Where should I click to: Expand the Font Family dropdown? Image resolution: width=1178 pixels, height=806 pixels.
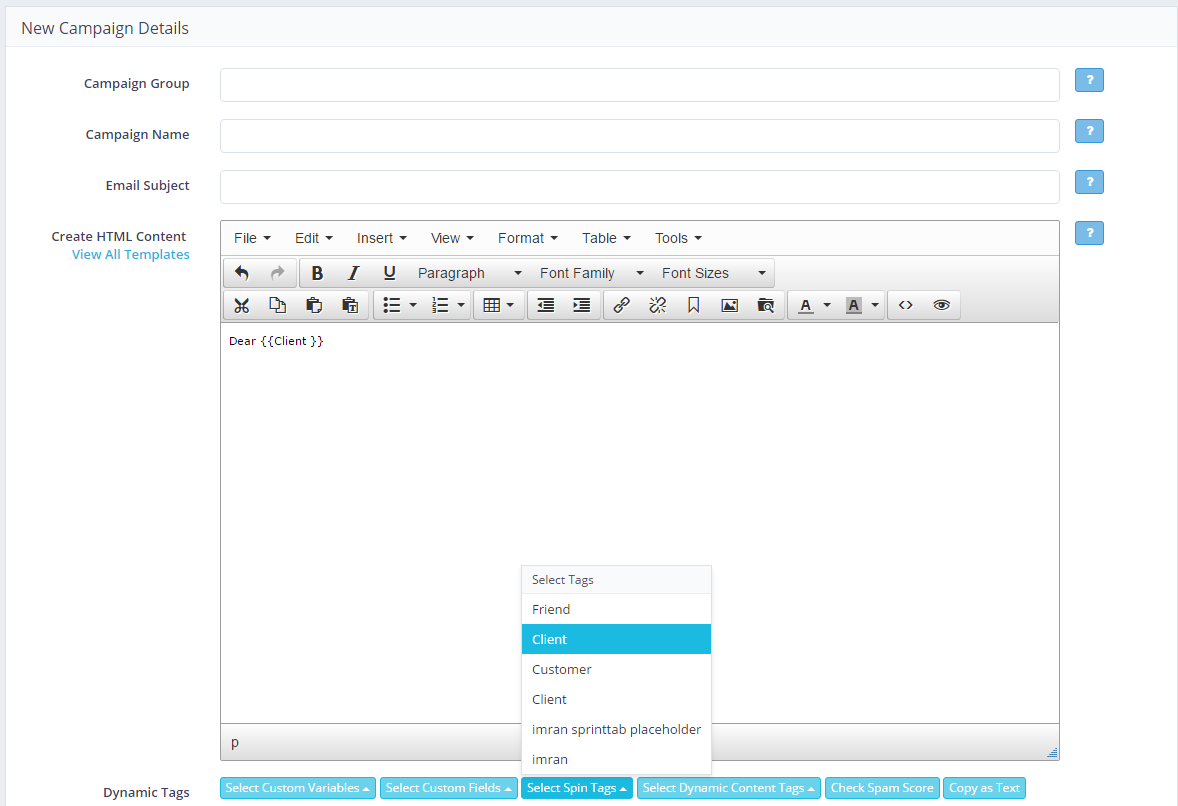[x=591, y=273]
